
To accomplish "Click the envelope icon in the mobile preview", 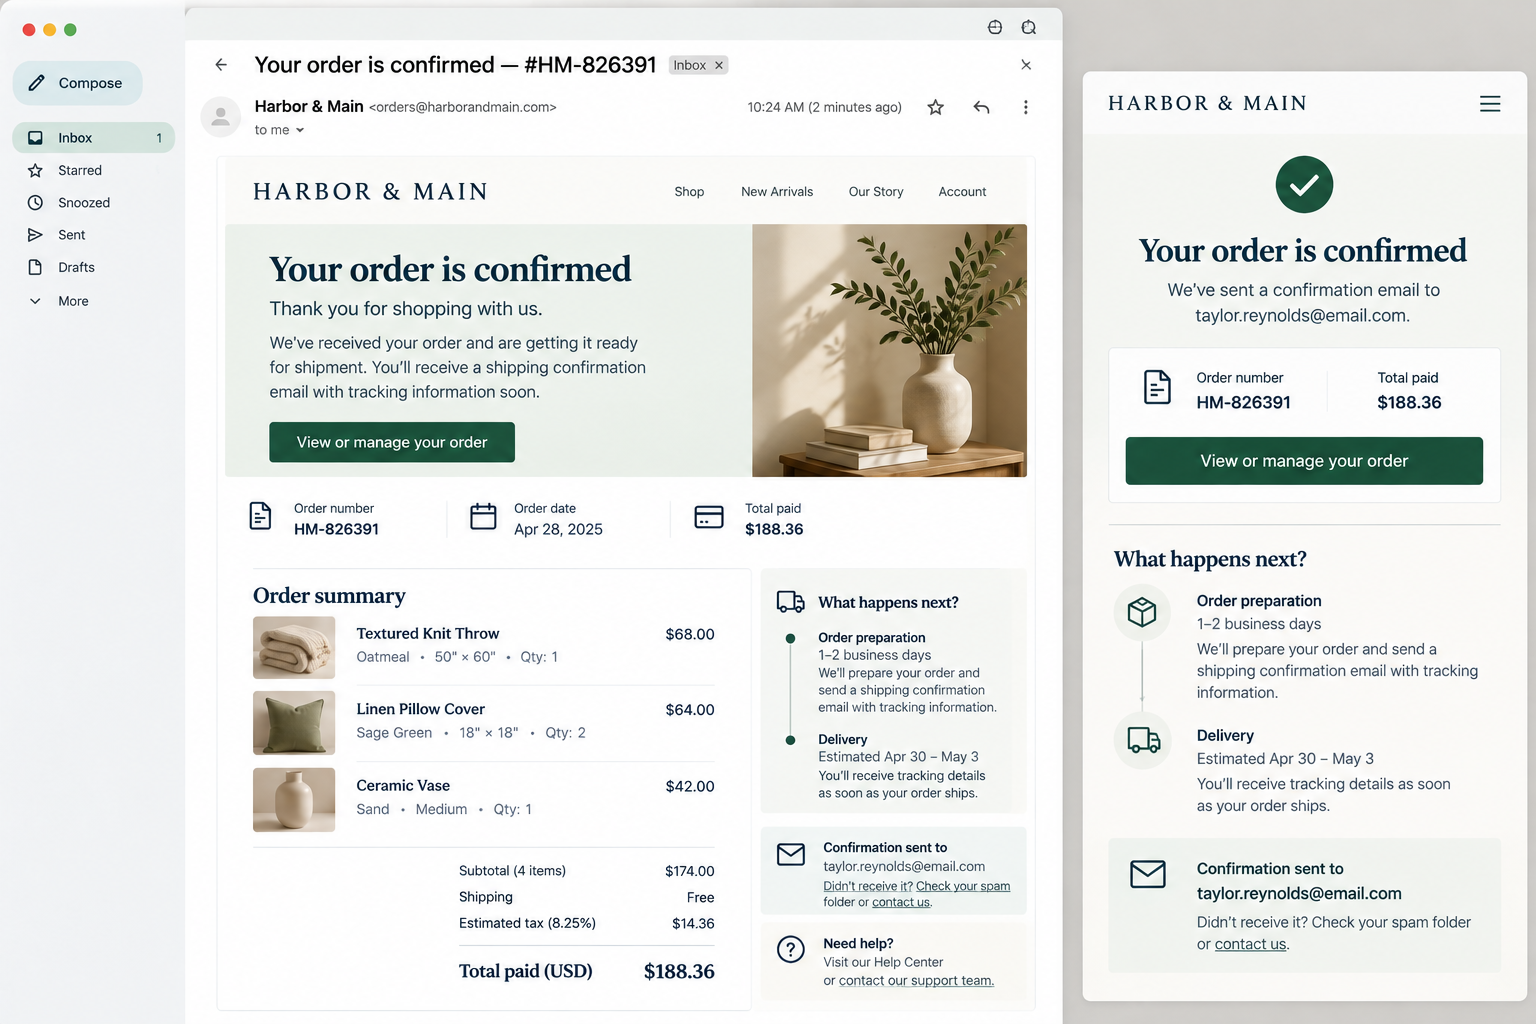I will click(1148, 874).
